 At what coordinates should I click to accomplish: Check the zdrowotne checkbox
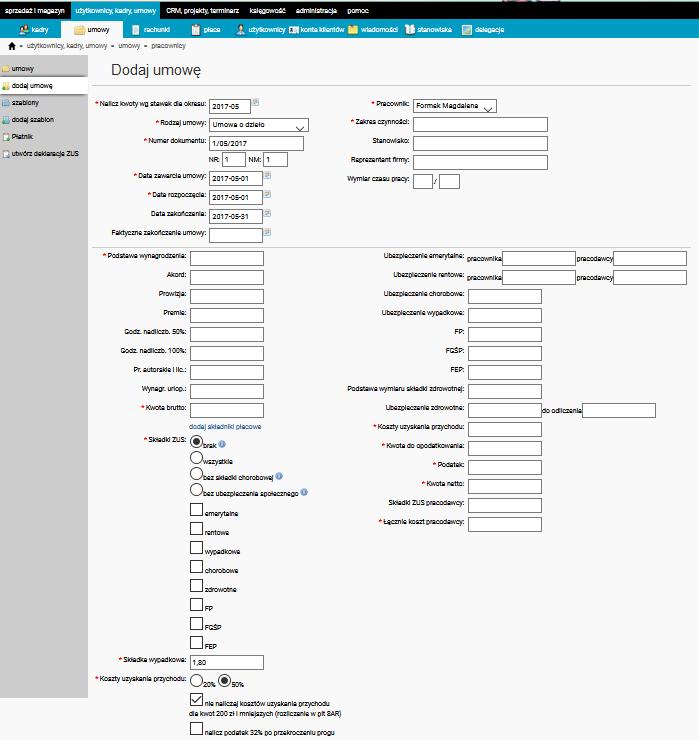pyautogui.click(x=196, y=586)
